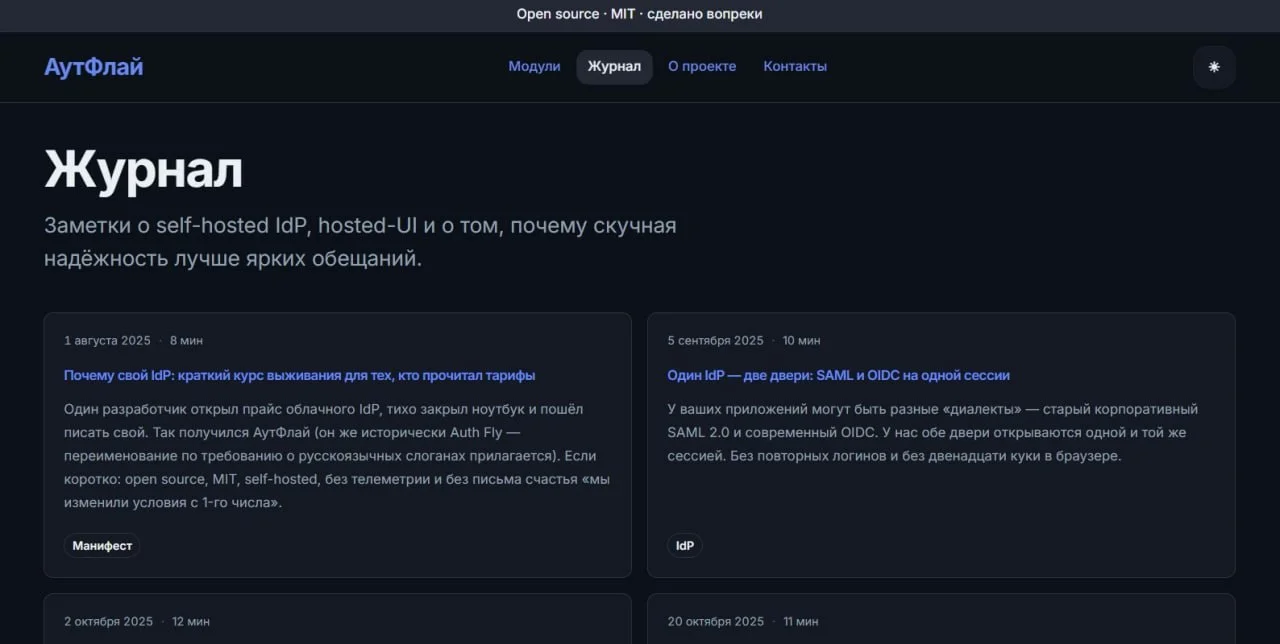Click the '2 октября 2025' date text
The height and width of the screenshot is (644, 1280).
point(108,622)
